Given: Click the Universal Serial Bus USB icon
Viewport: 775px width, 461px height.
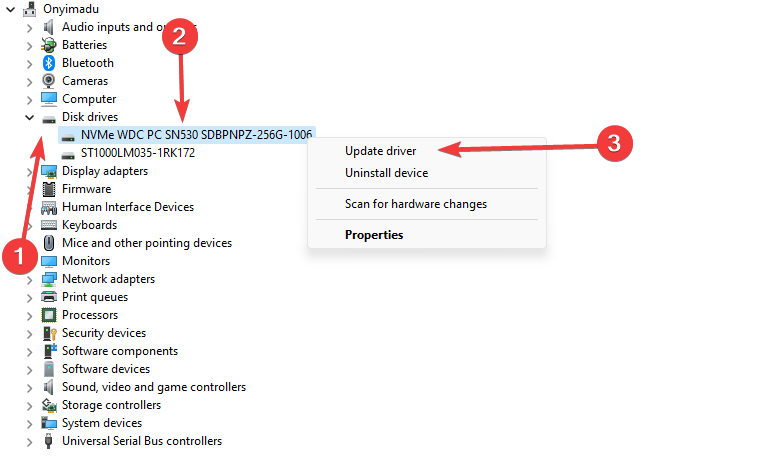Looking at the screenshot, I should [x=48, y=441].
